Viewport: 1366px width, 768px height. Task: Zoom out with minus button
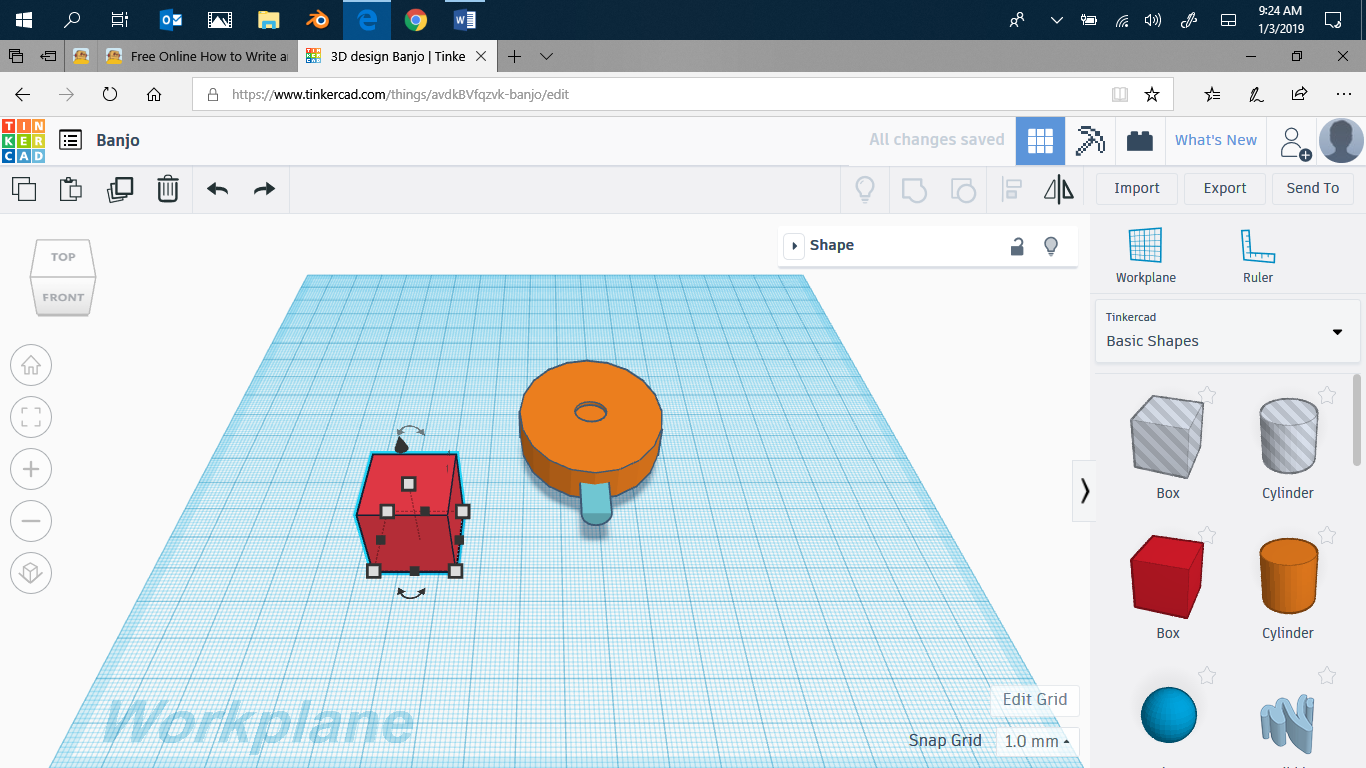click(31, 521)
